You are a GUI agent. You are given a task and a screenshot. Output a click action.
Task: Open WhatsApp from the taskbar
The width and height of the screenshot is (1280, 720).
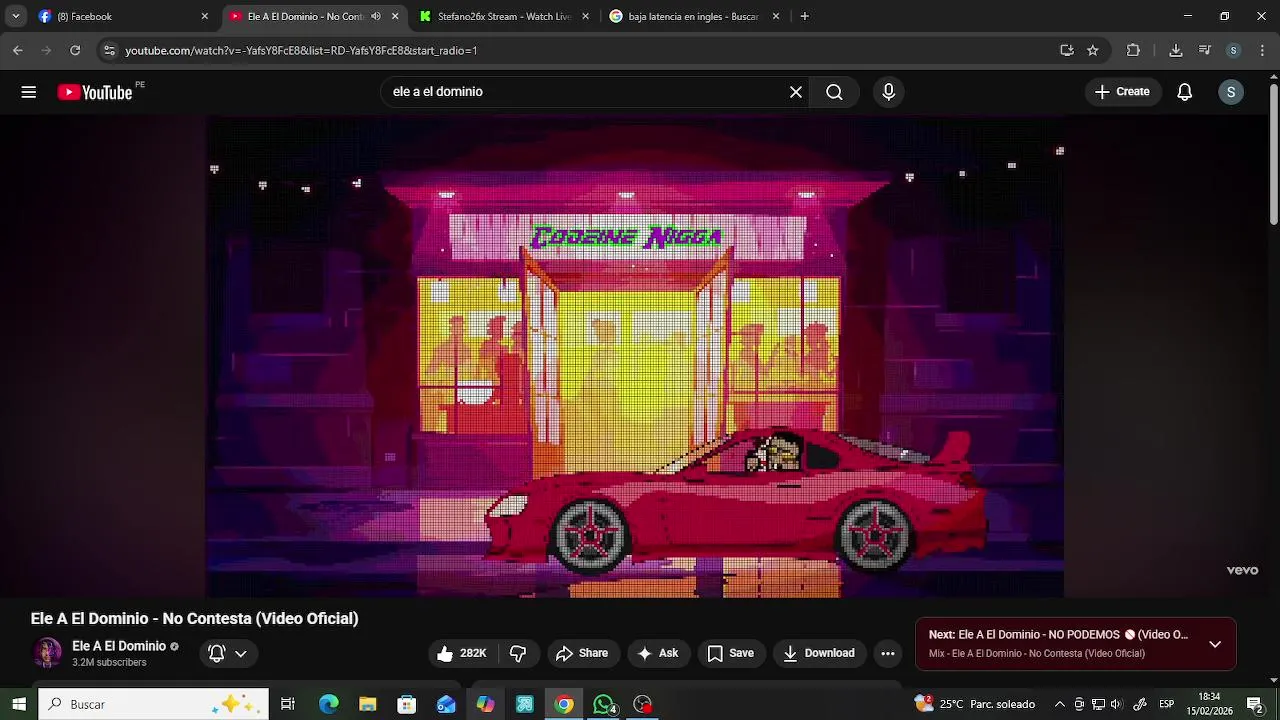click(604, 704)
